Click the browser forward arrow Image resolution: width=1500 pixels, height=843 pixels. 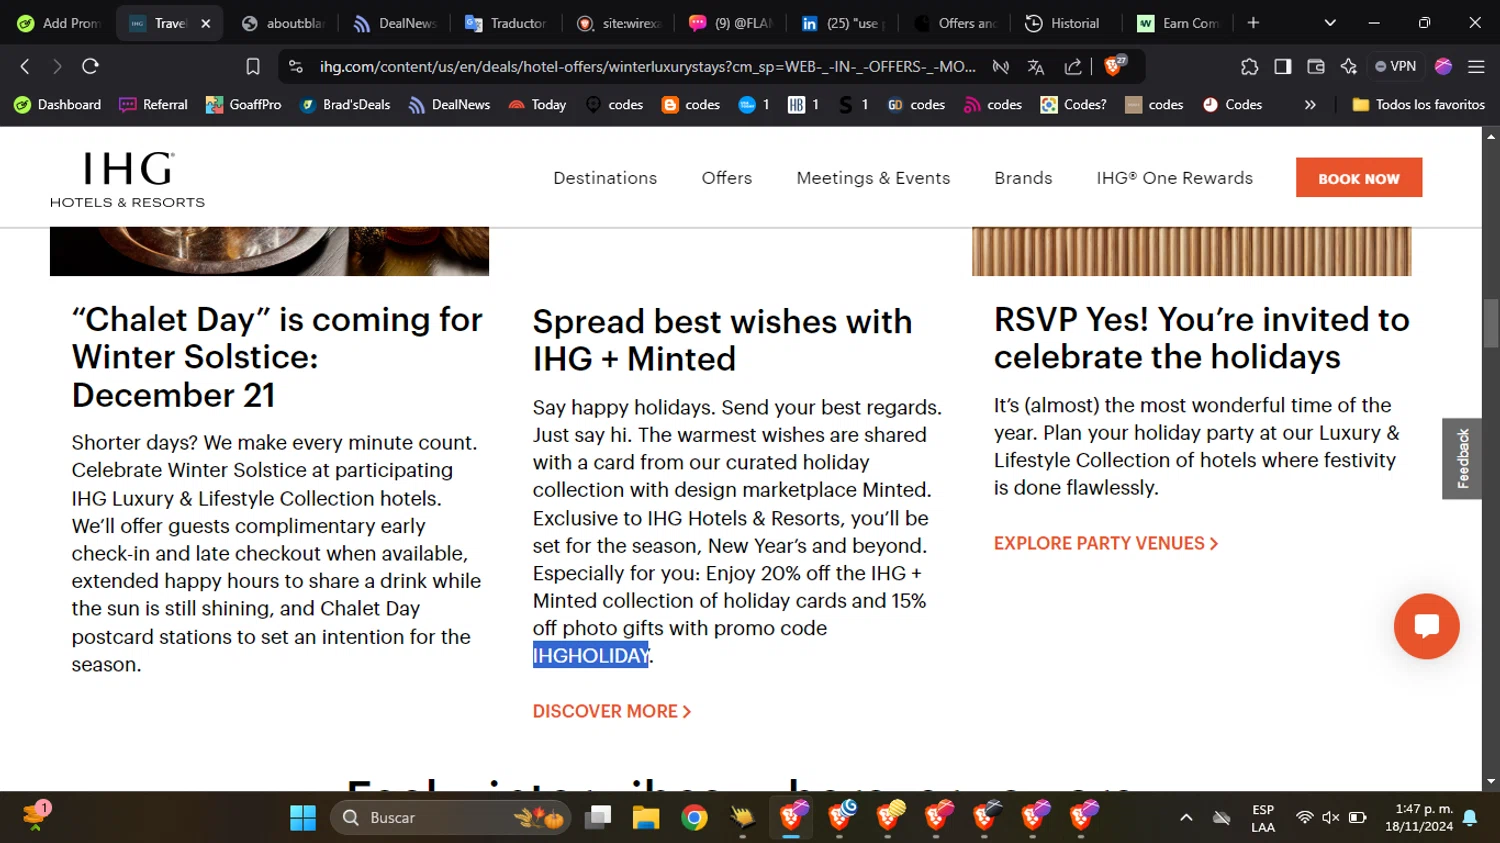[57, 66]
